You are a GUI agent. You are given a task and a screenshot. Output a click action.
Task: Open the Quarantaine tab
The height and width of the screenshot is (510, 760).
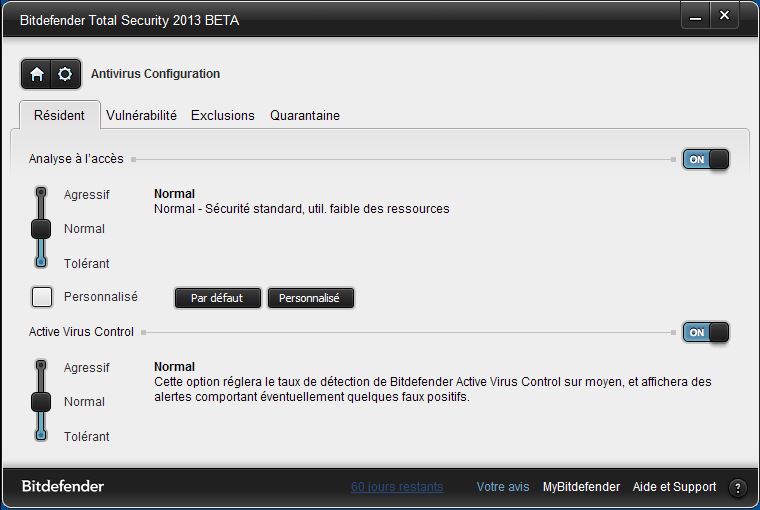tap(305, 115)
